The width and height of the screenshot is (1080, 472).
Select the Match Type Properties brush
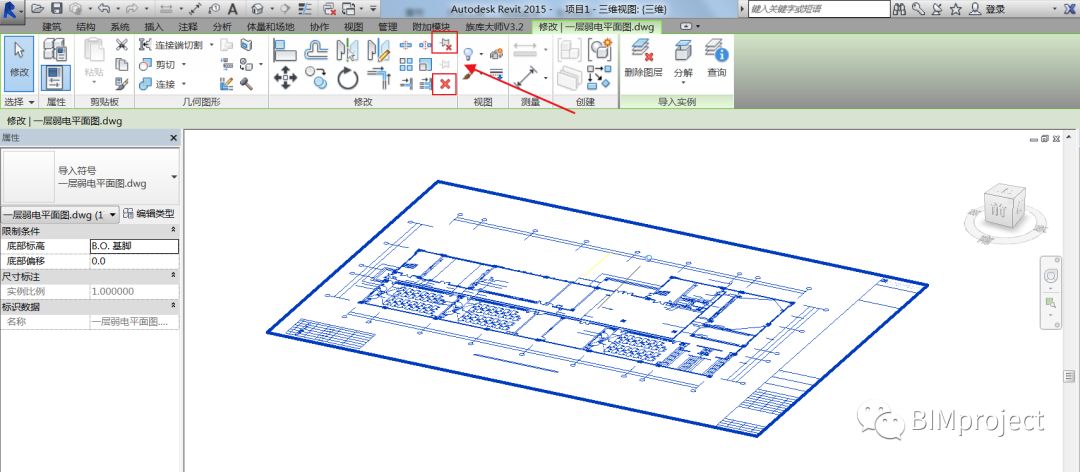coord(122,83)
